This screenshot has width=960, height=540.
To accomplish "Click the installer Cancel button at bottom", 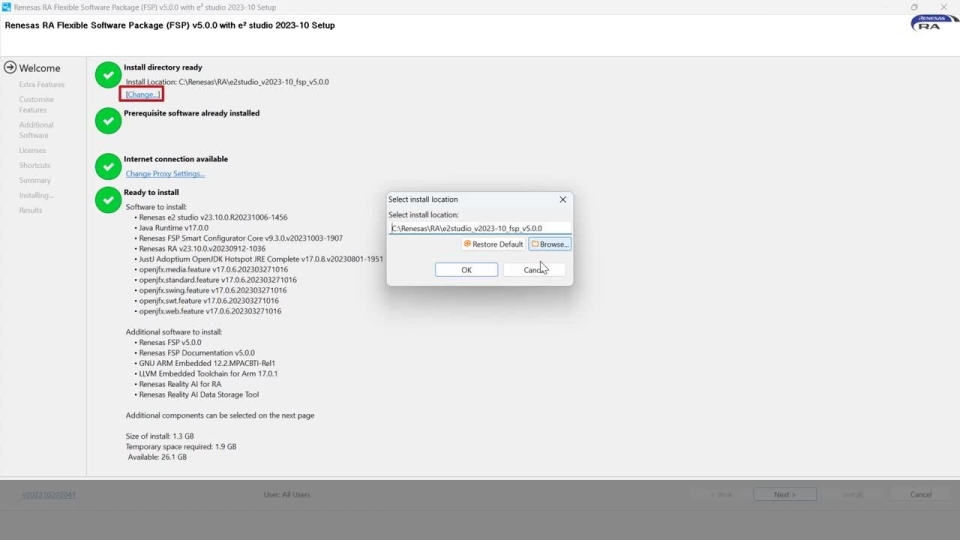I will tap(920, 495).
